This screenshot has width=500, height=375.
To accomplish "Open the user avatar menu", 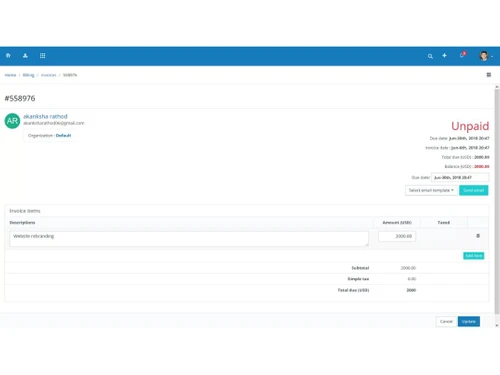I will (x=486, y=56).
